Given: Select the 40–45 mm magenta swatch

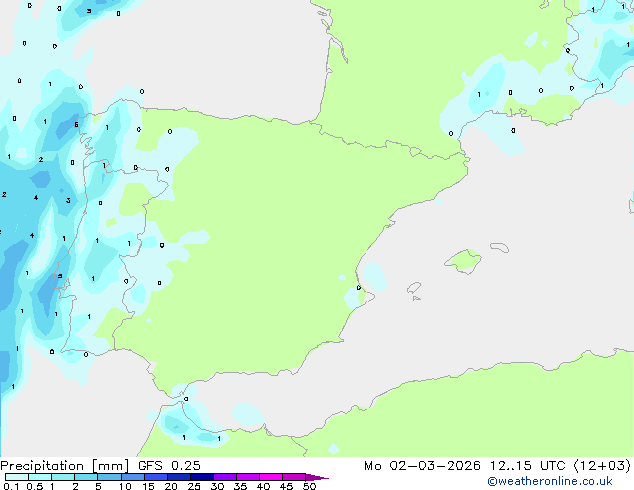Looking at the screenshot, I should (271, 477).
